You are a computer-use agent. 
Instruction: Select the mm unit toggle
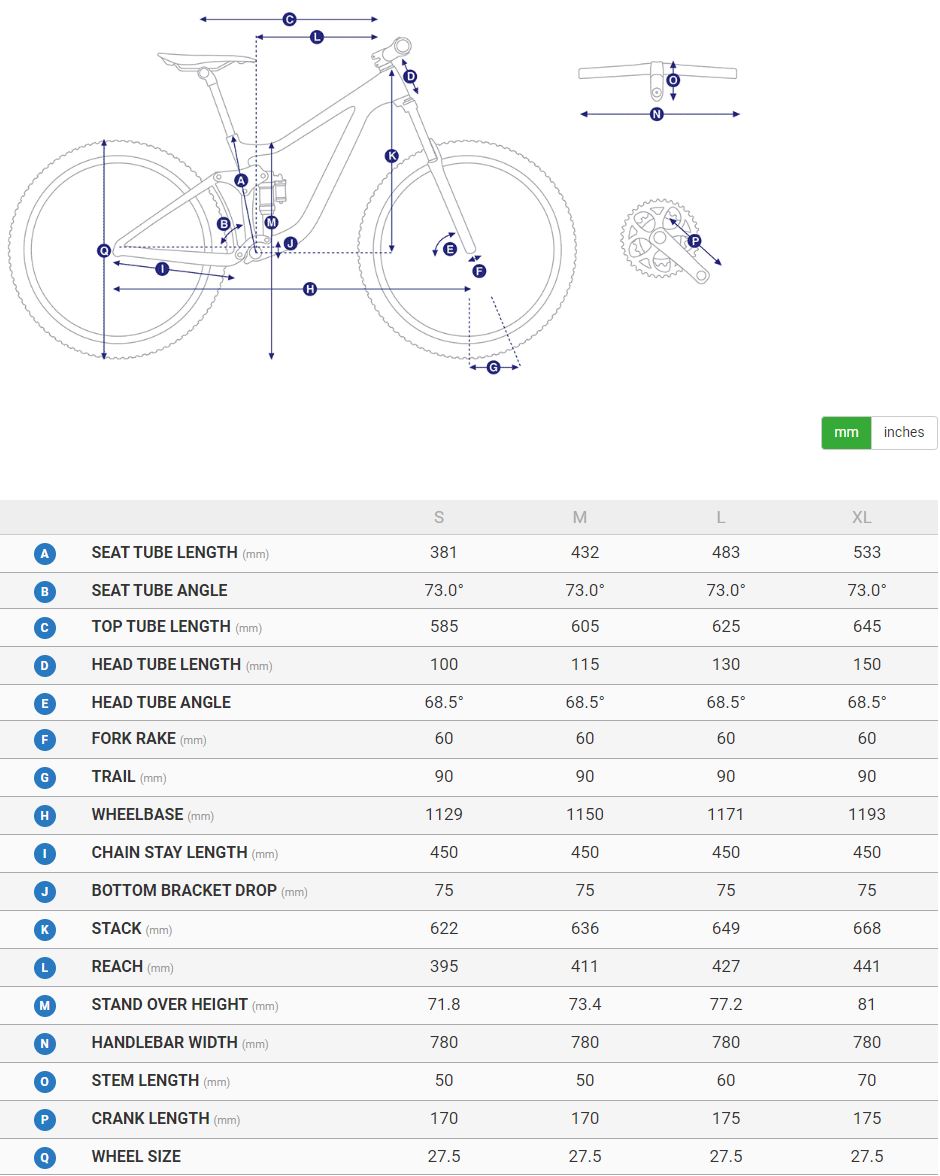click(846, 433)
